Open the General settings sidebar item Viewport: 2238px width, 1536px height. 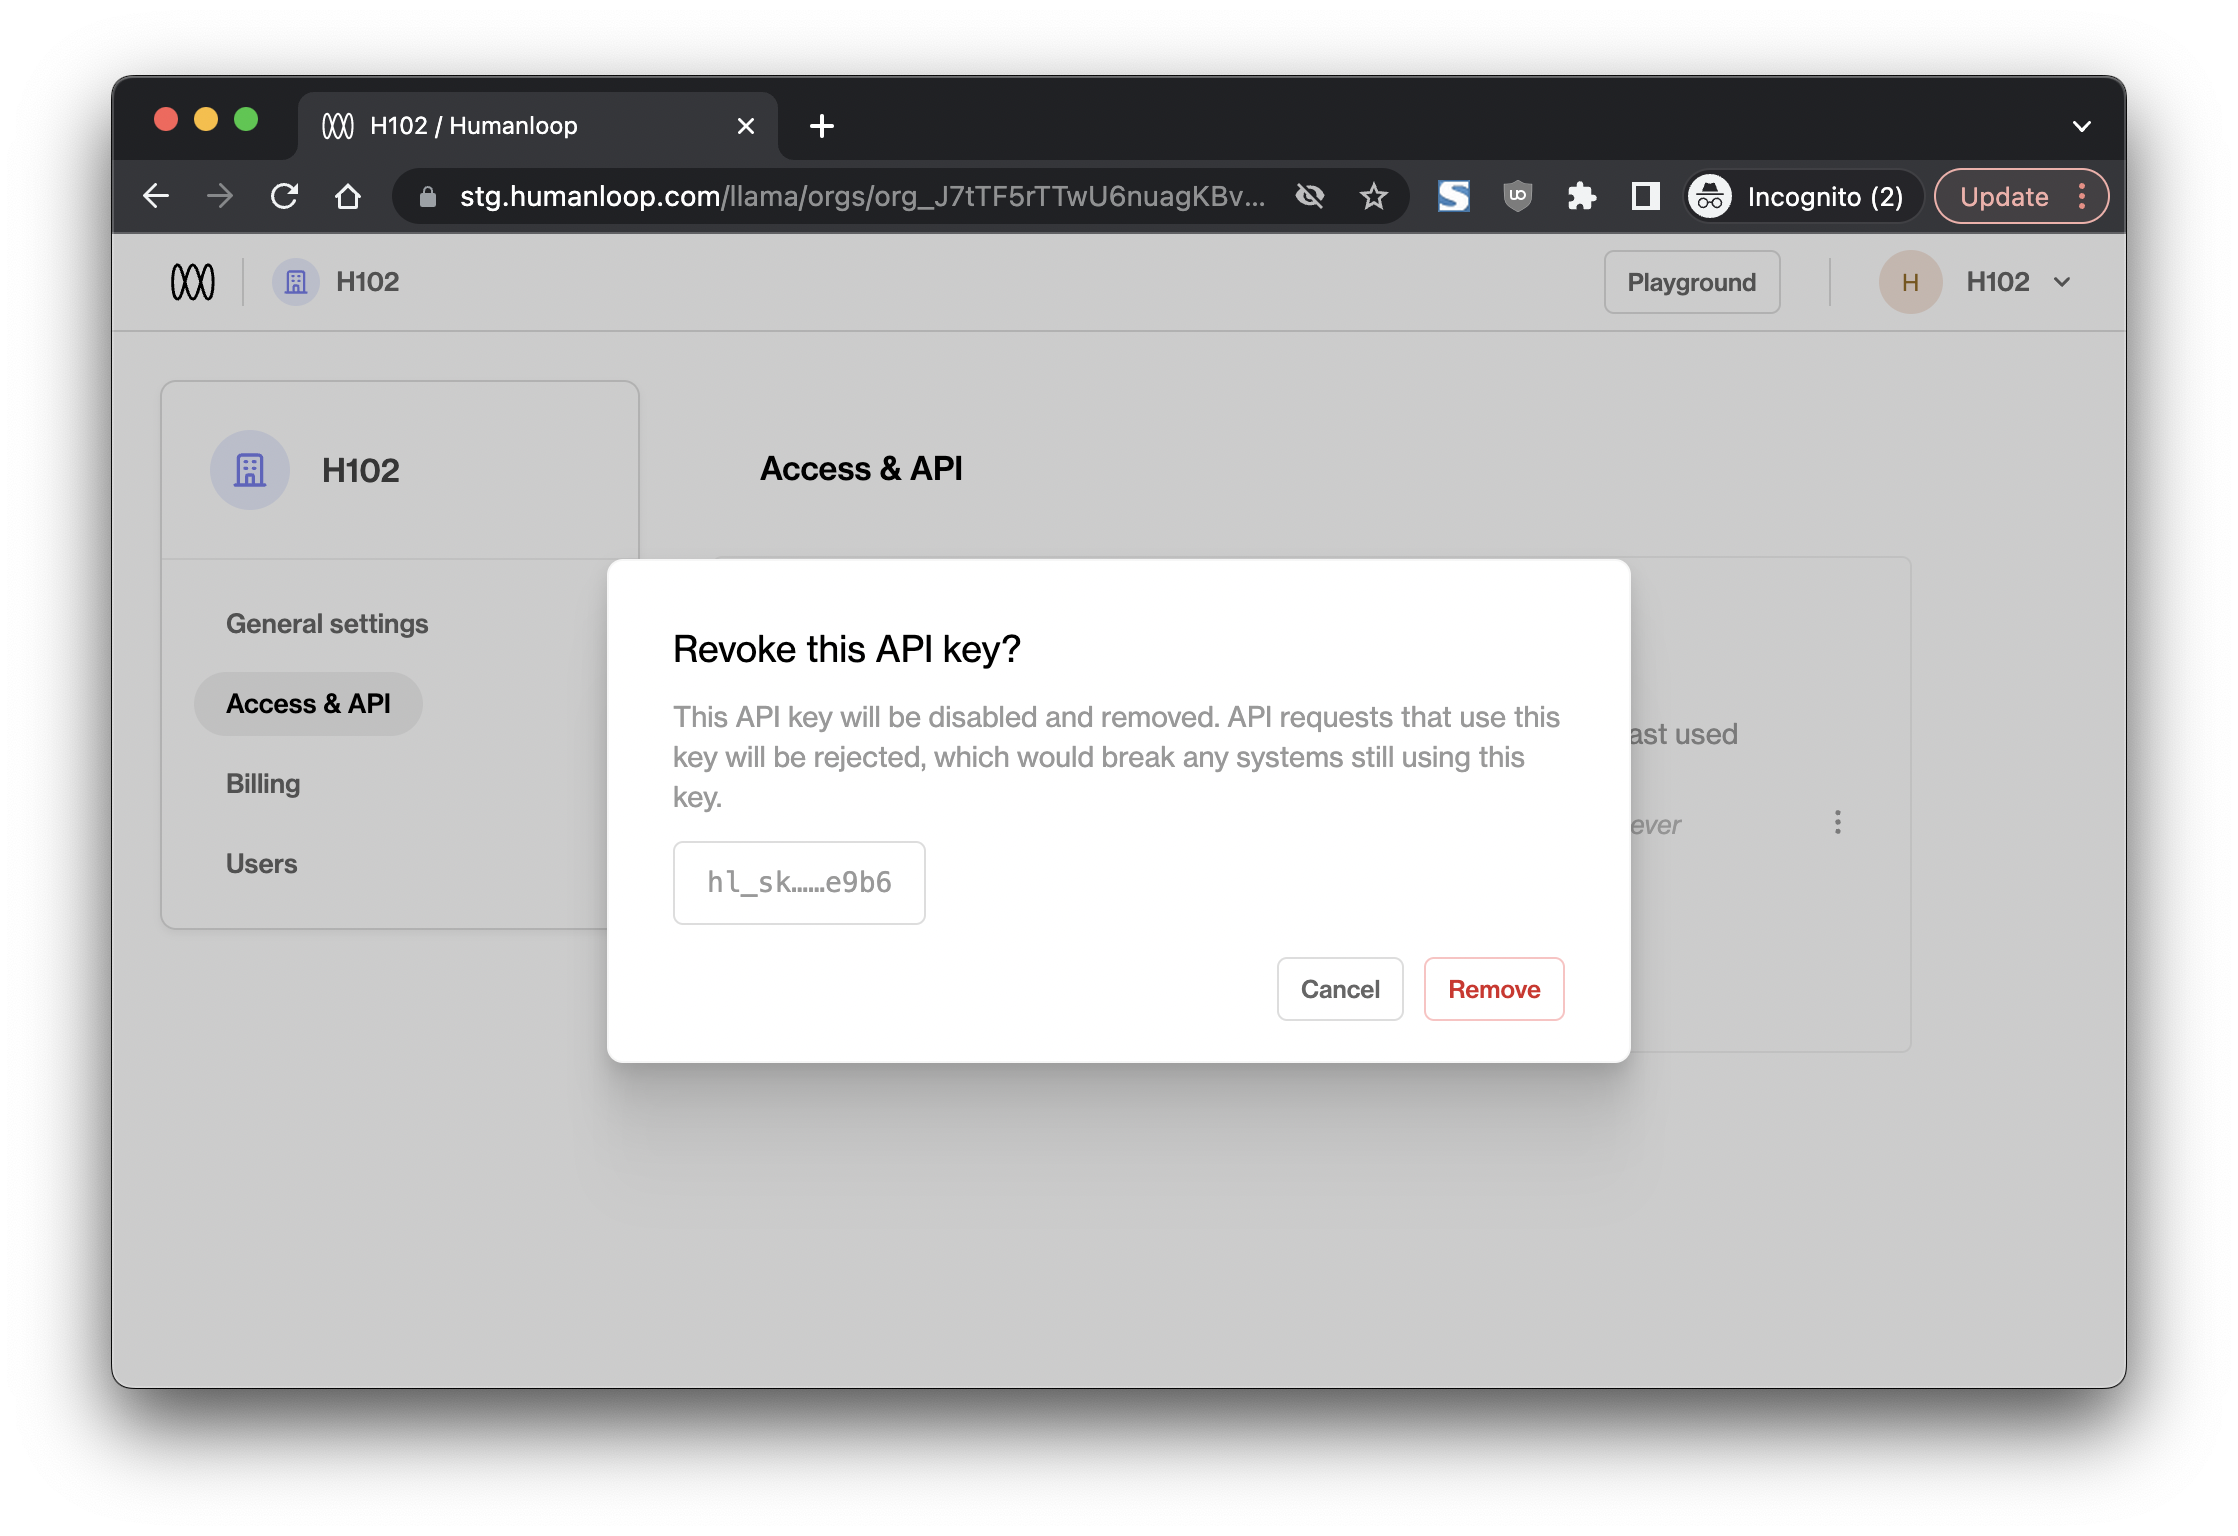click(327, 623)
